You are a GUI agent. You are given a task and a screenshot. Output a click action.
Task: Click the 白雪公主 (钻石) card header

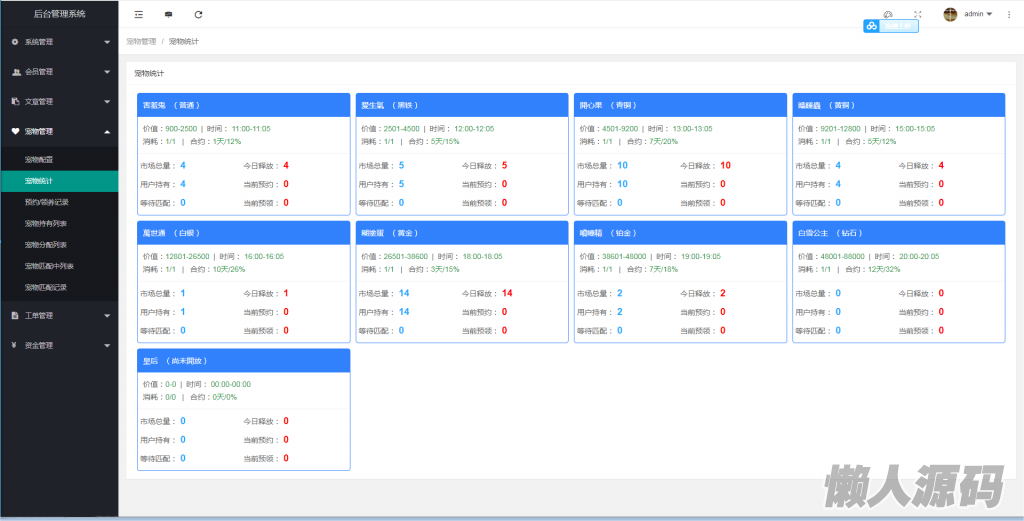coord(897,233)
